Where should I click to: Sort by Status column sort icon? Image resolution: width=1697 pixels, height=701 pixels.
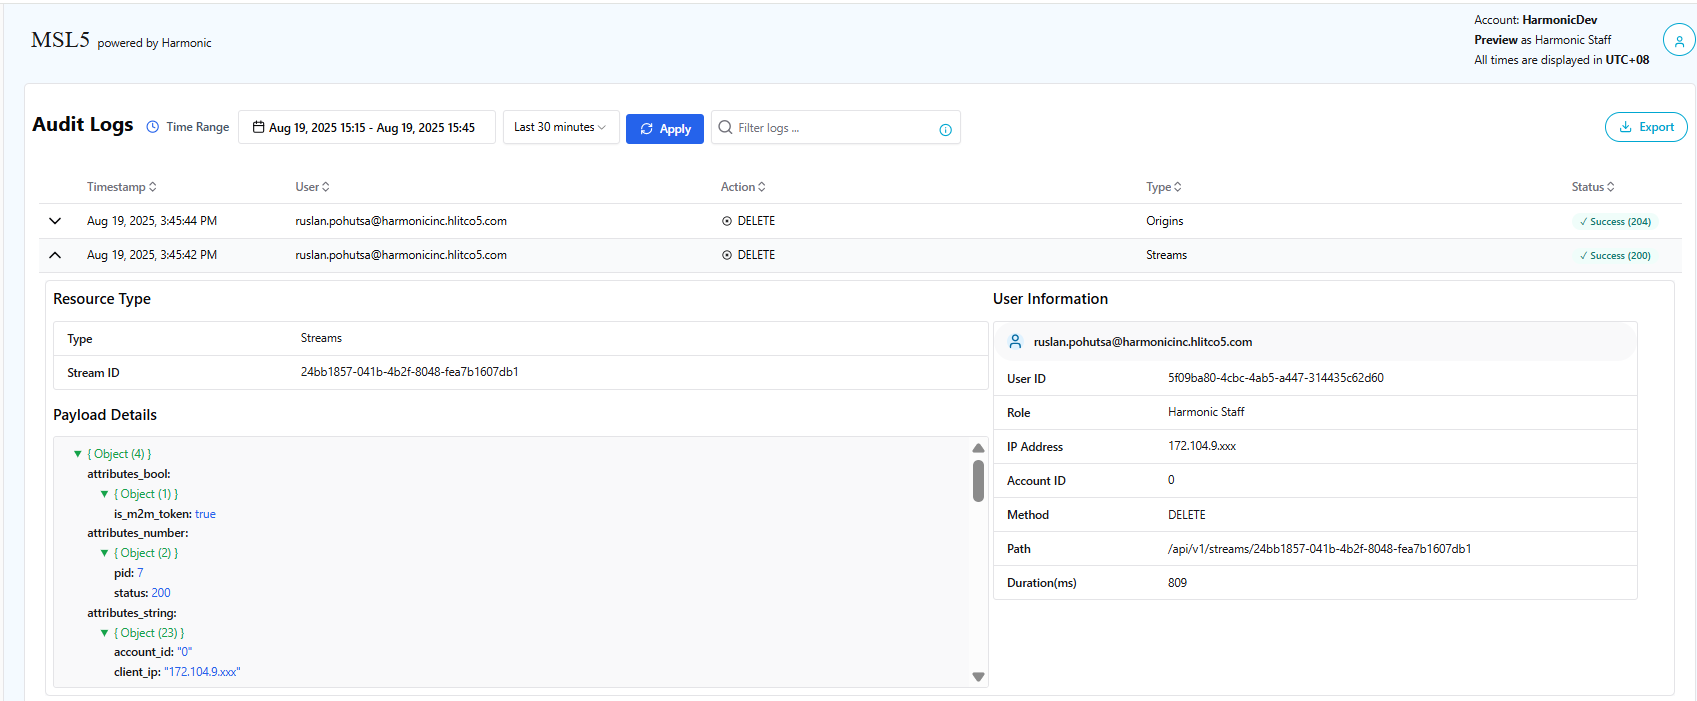pyautogui.click(x=1611, y=187)
